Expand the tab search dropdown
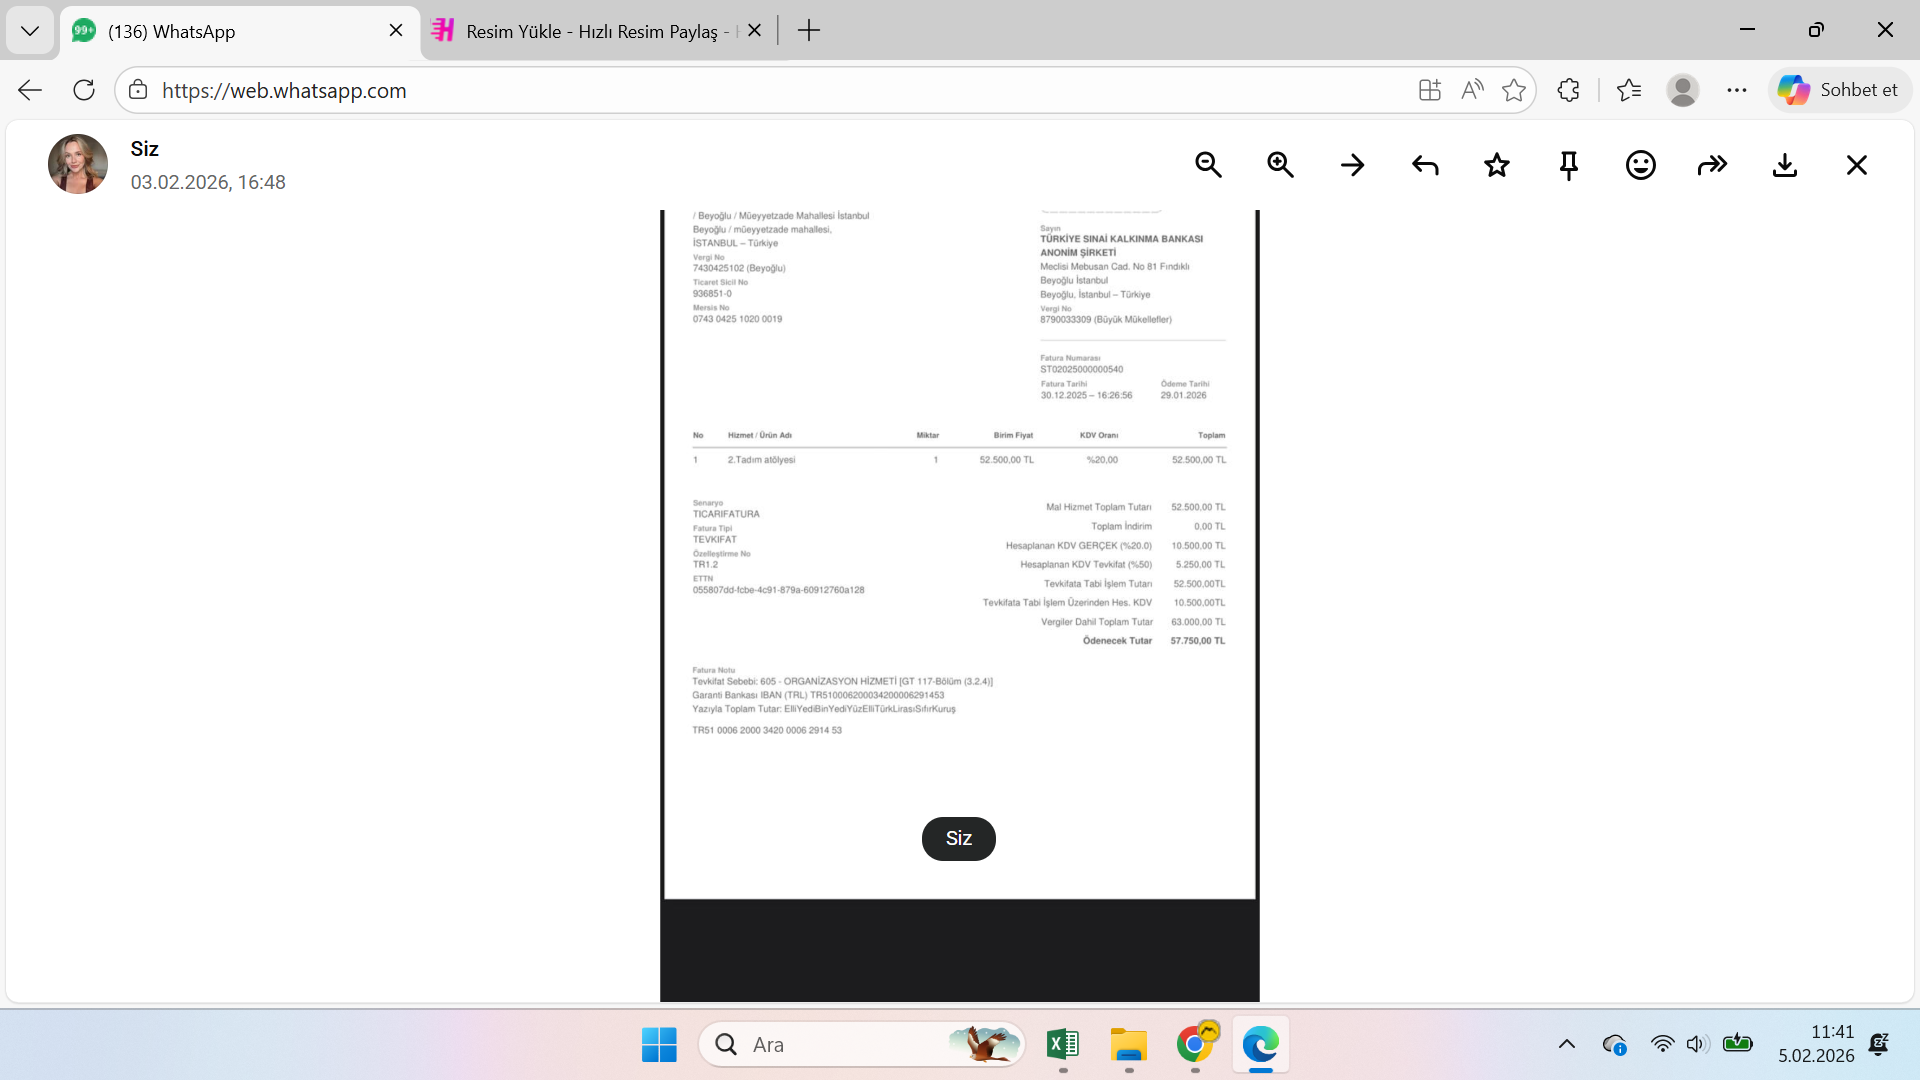Image resolution: width=1920 pixels, height=1080 pixels. tap(30, 31)
